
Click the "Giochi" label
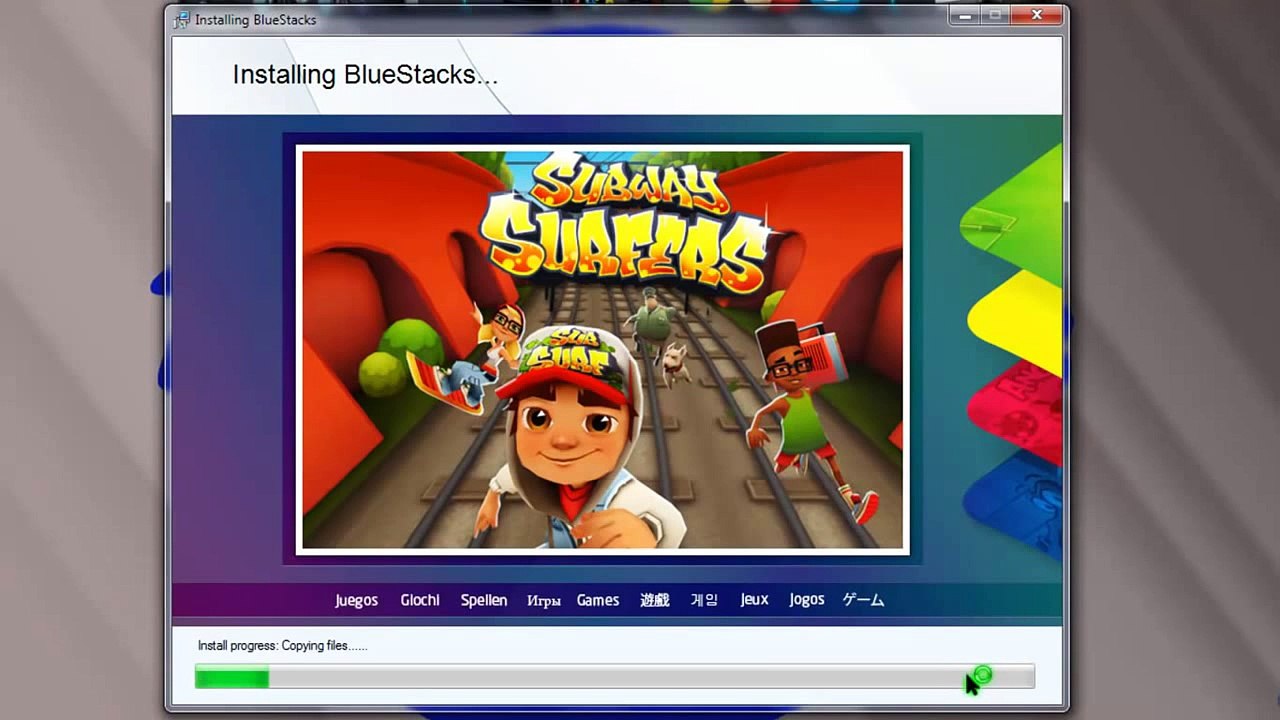[420, 600]
